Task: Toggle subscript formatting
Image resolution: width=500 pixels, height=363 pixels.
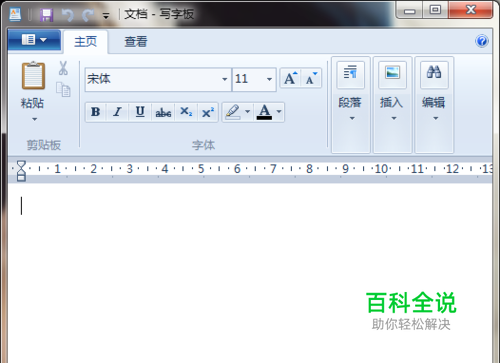Action: [186, 112]
